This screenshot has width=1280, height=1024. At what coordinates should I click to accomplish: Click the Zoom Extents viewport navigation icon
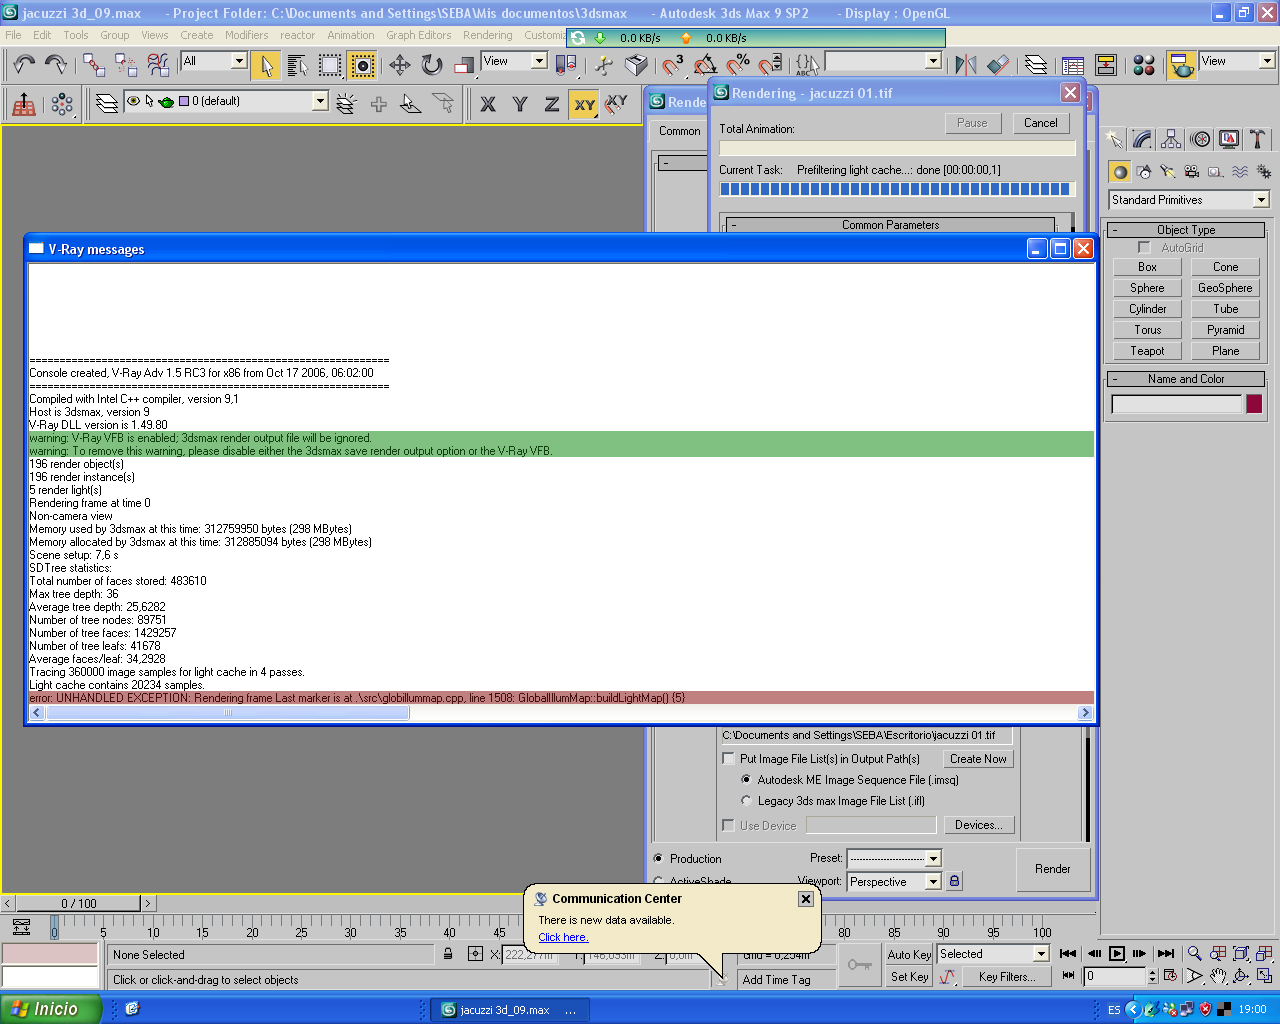pyautogui.click(x=1241, y=954)
